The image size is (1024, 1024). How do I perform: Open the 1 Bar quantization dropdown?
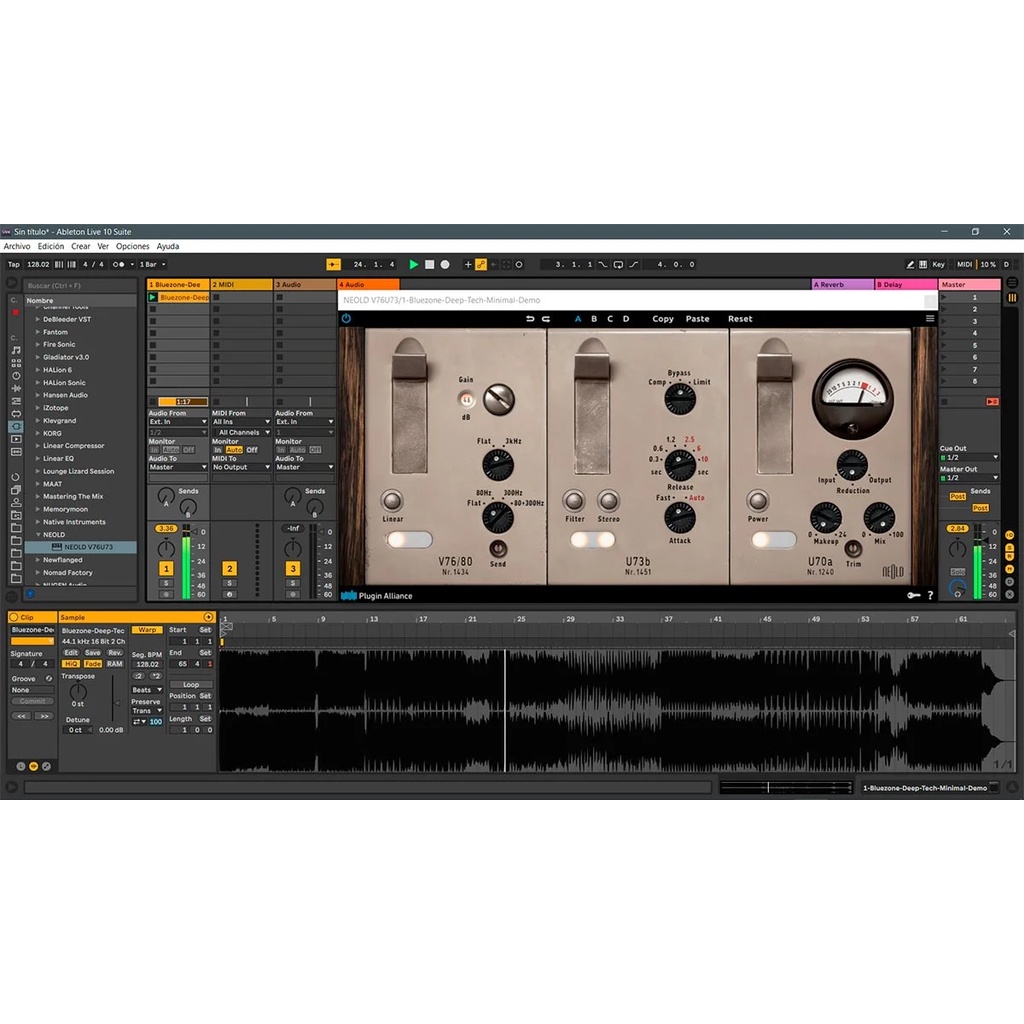pos(152,264)
